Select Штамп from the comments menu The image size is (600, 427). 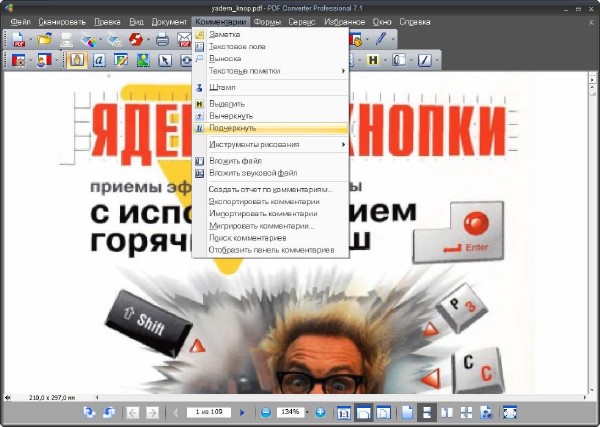click(x=222, y=88)
